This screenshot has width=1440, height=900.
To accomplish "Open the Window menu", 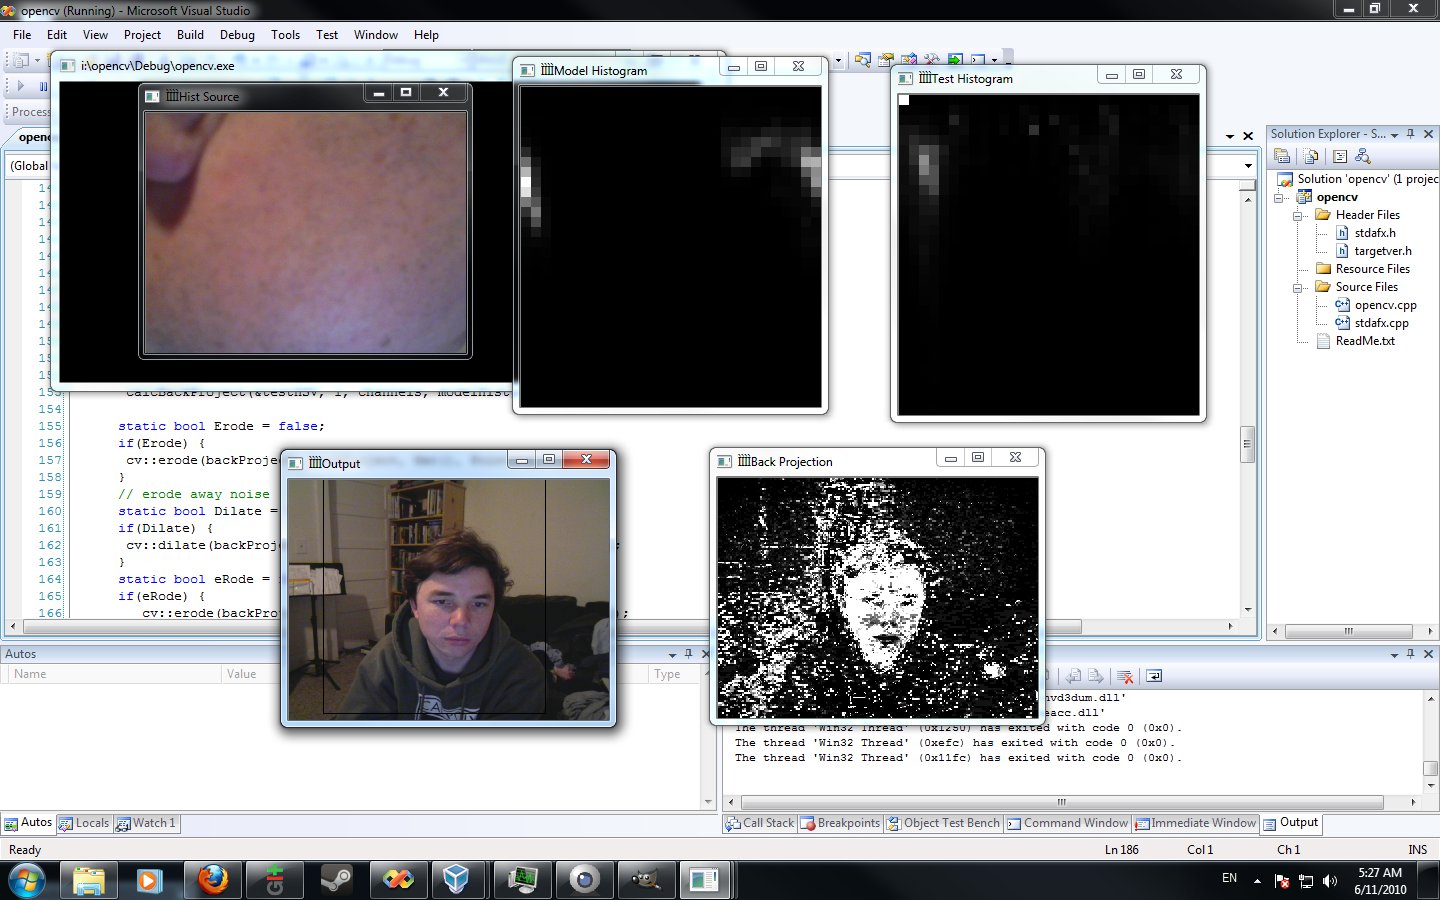I will pos(376,34).
